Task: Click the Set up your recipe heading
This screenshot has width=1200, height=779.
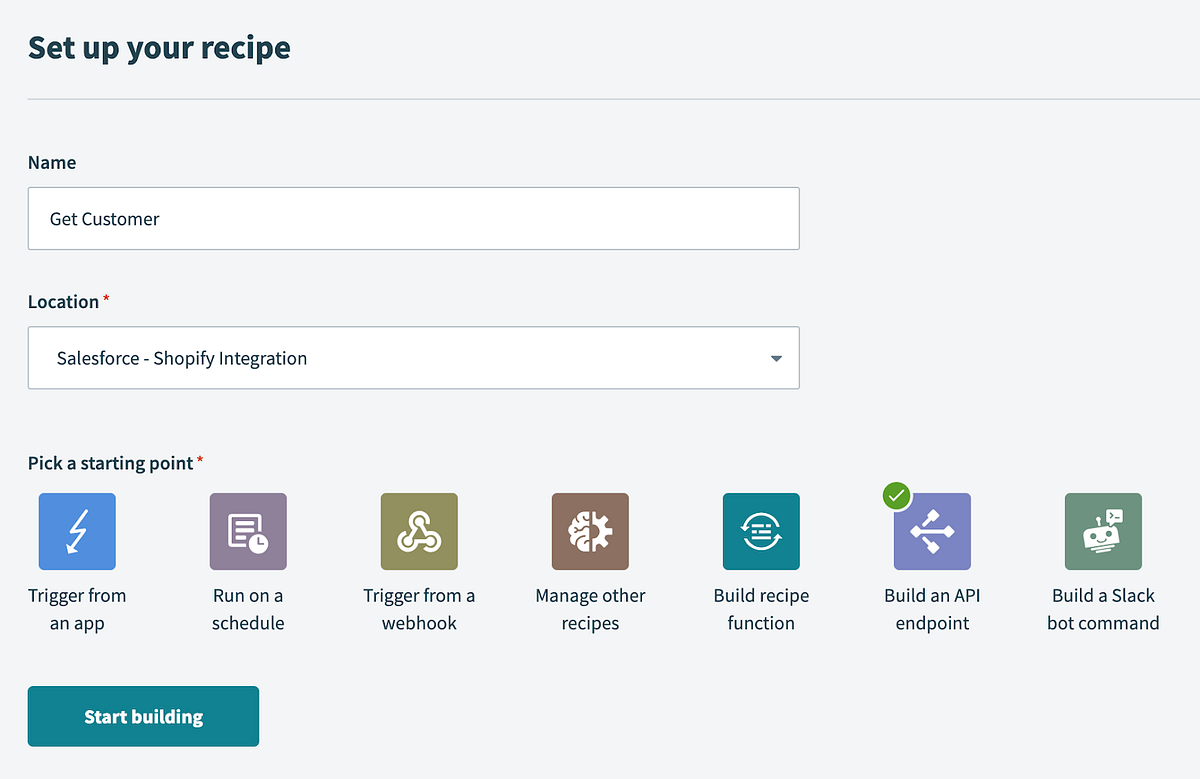Action: (x=159, y=47)
